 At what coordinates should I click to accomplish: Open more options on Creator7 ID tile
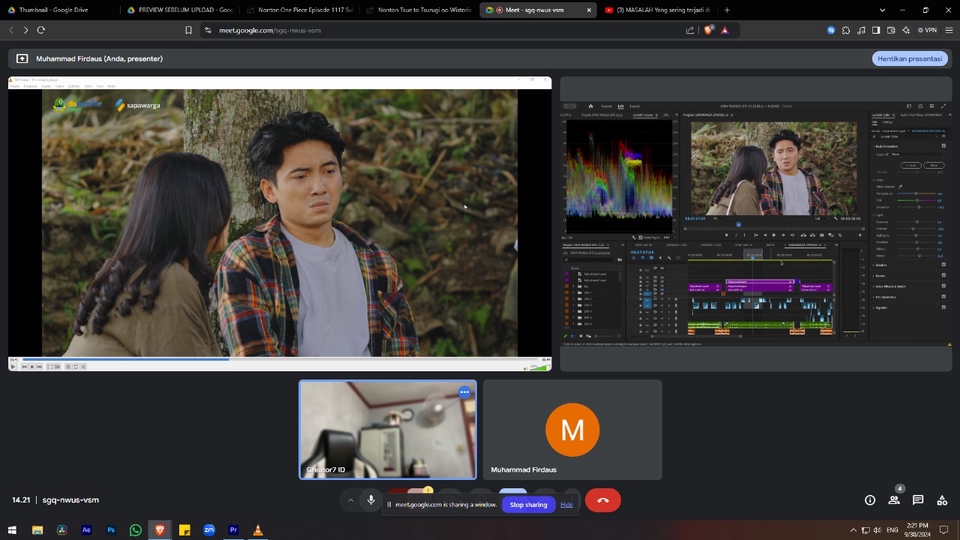click(x=465, y=392)
